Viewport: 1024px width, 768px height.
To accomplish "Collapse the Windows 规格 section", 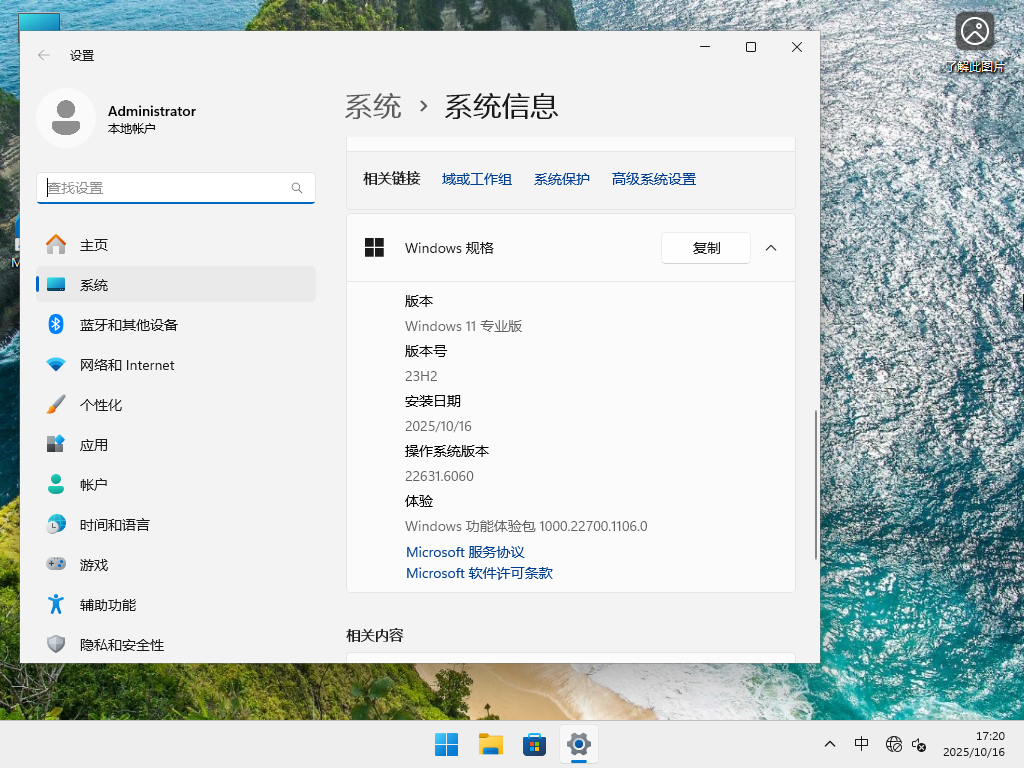I will point(770,248).
